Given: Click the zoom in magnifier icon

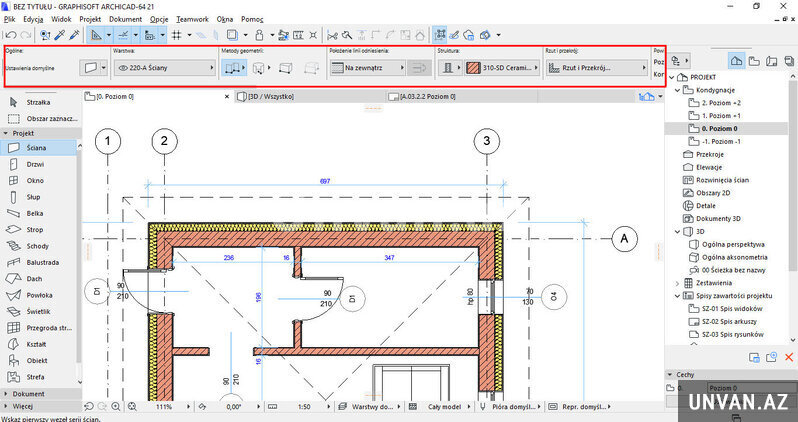Looking at the screenshot, I should (x=116, y=407).
